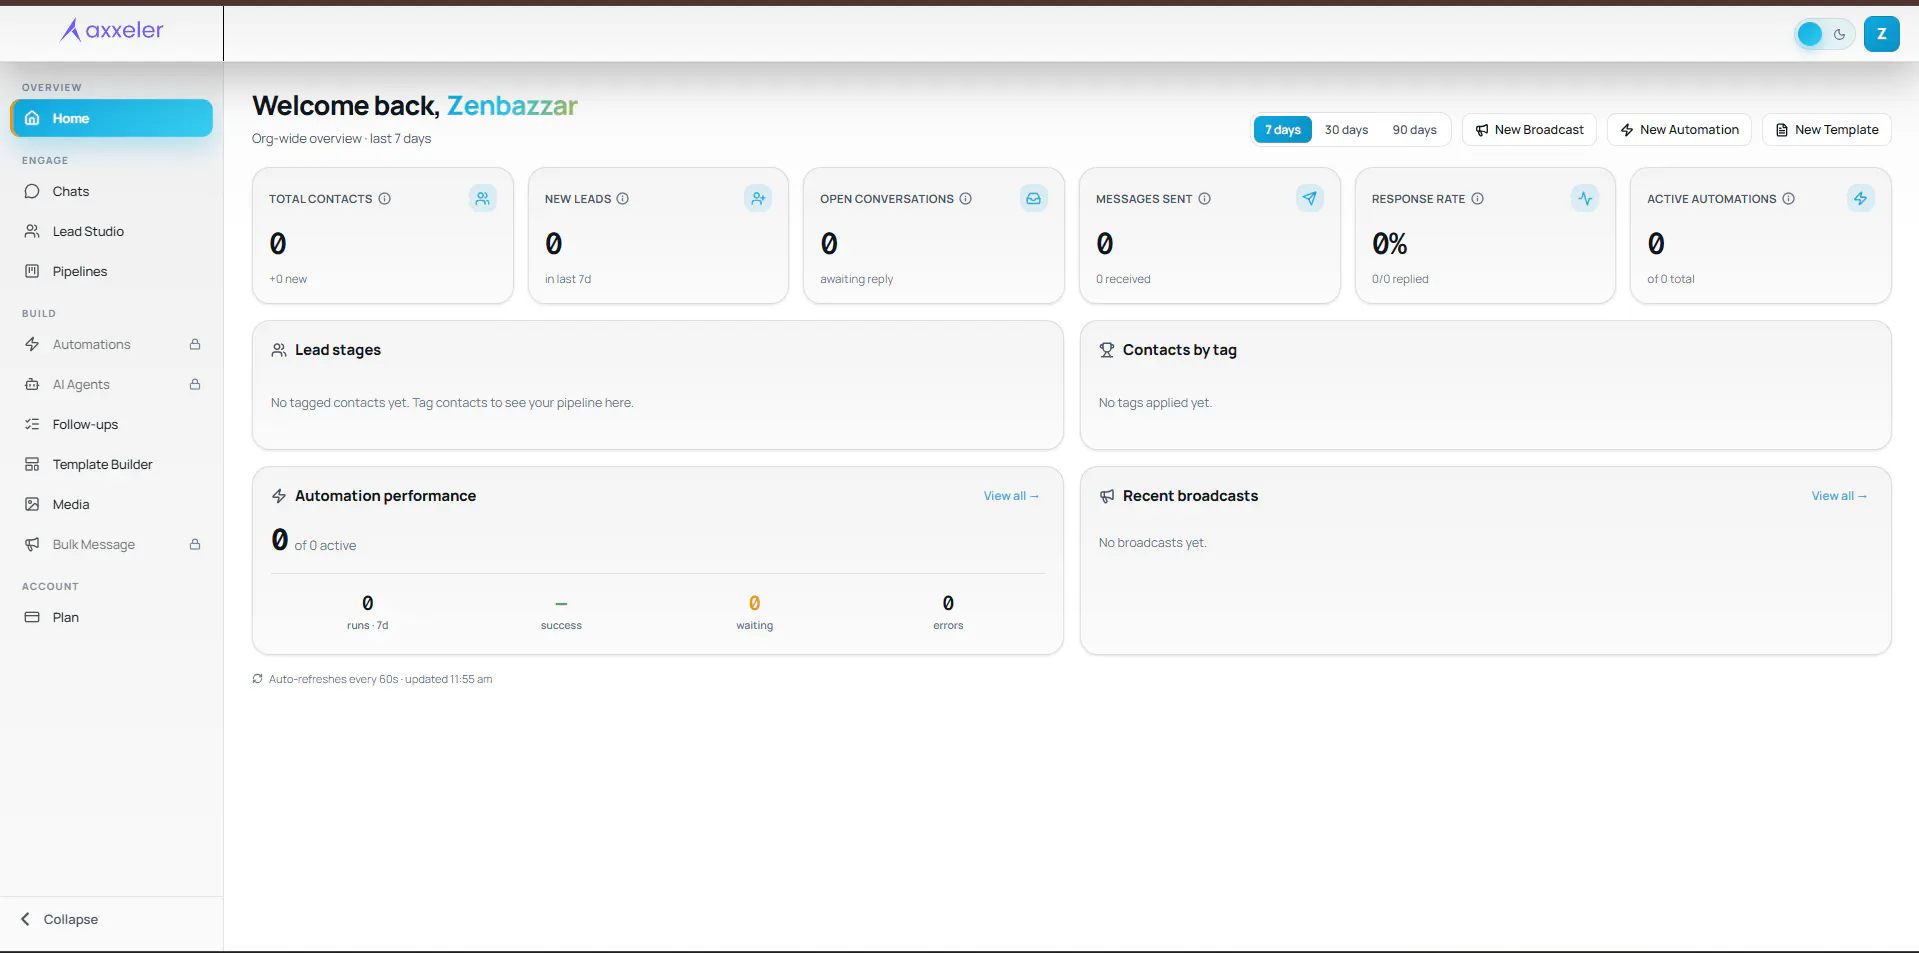The height and width of the screenshot is (953, 1919).
Task: Go to Home in sidebar
Action: pos(111,118)
